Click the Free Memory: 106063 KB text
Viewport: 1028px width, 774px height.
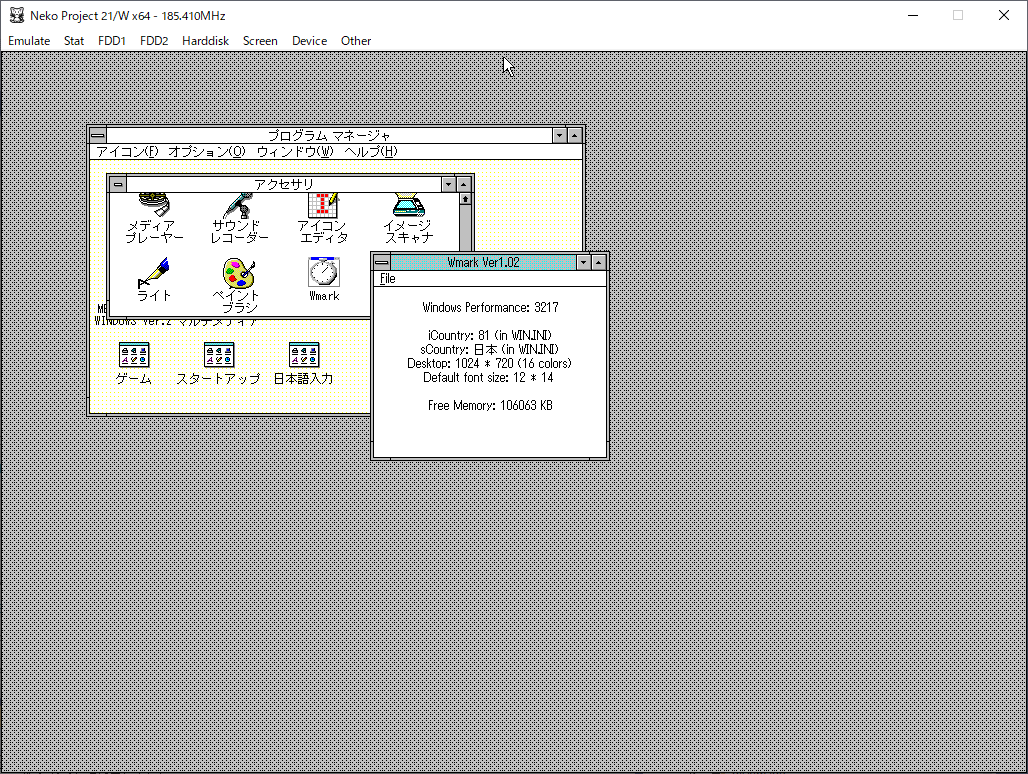pyautogui.click(x=490, y=406)
